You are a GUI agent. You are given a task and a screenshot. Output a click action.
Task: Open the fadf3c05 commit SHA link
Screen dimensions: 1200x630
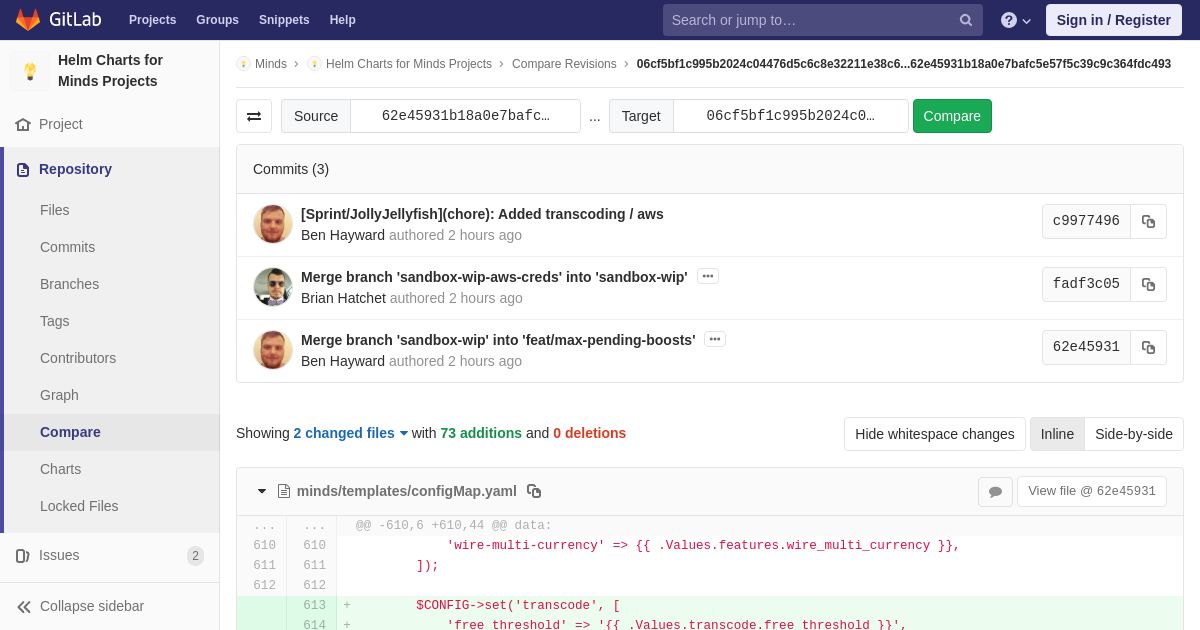click(1086, 284)
